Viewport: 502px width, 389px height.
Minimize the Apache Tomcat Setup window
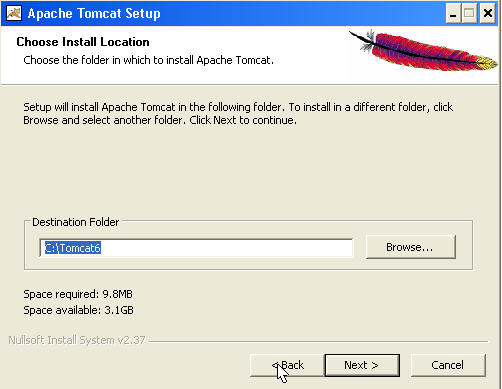coord(453,14)
